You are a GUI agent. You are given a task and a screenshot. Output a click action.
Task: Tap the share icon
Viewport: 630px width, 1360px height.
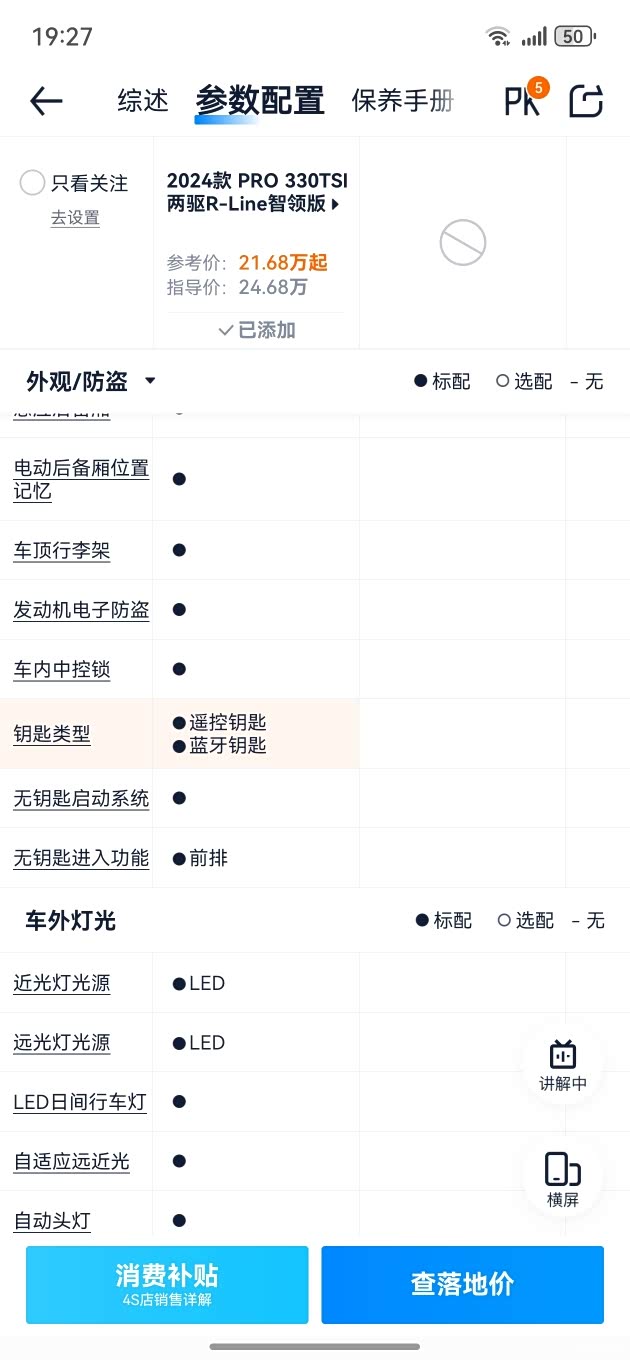coord(587,100)
